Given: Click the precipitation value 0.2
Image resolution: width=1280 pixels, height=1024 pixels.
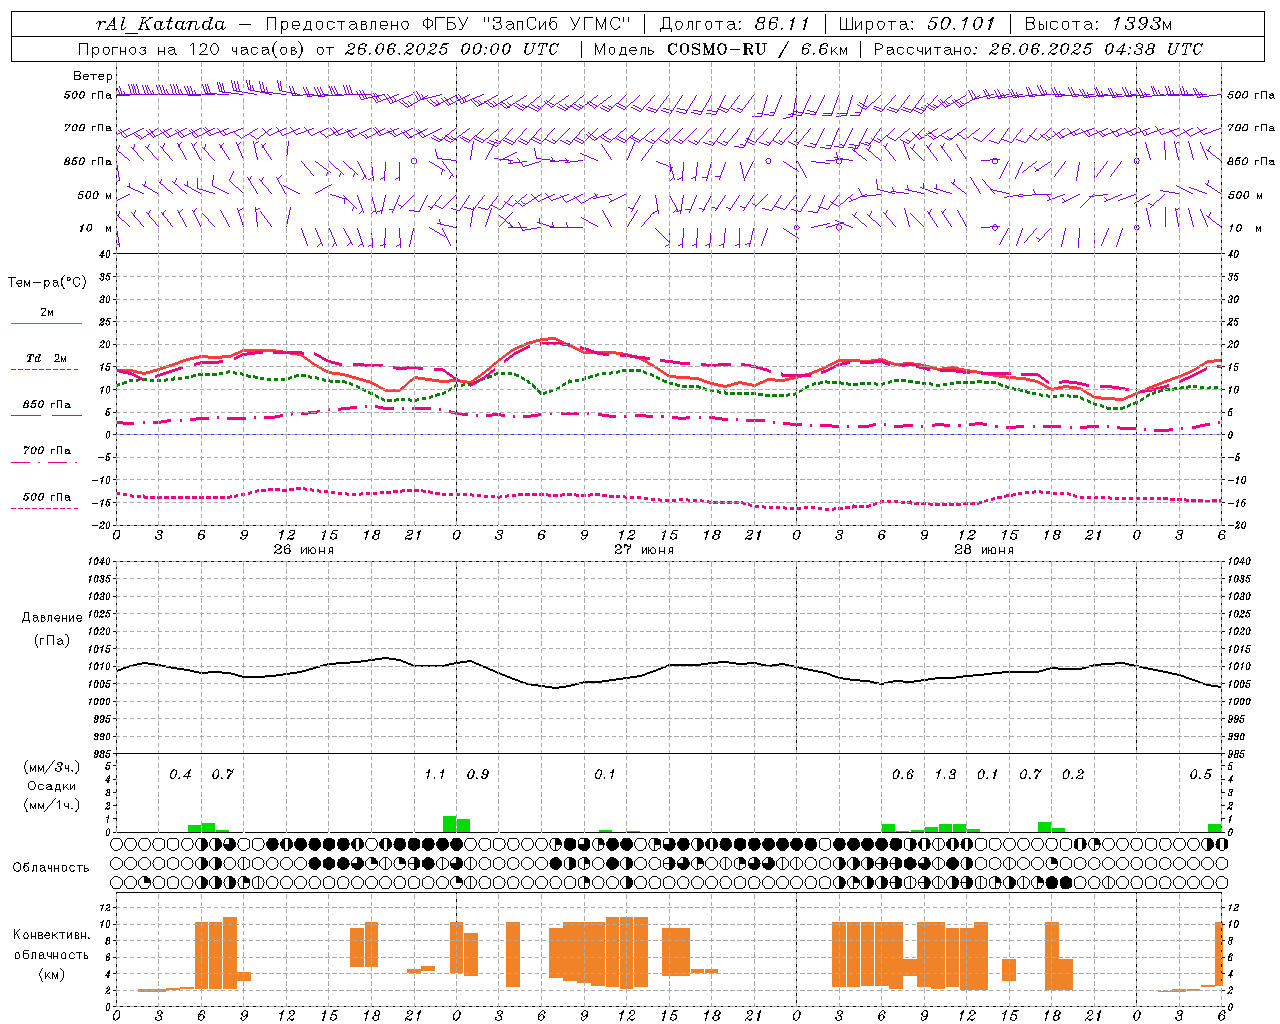Looking at the screenshot, I should (x=1073, y=775).
